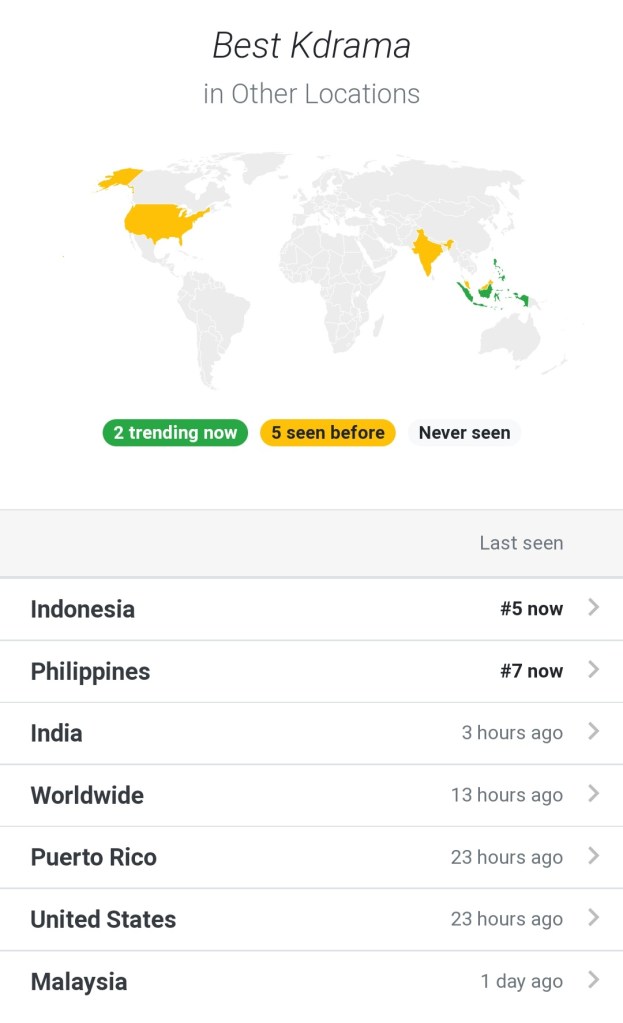Click Alaska's highlighted area on the map
This screenshot has width=623, height=1023.
[119, 178]
